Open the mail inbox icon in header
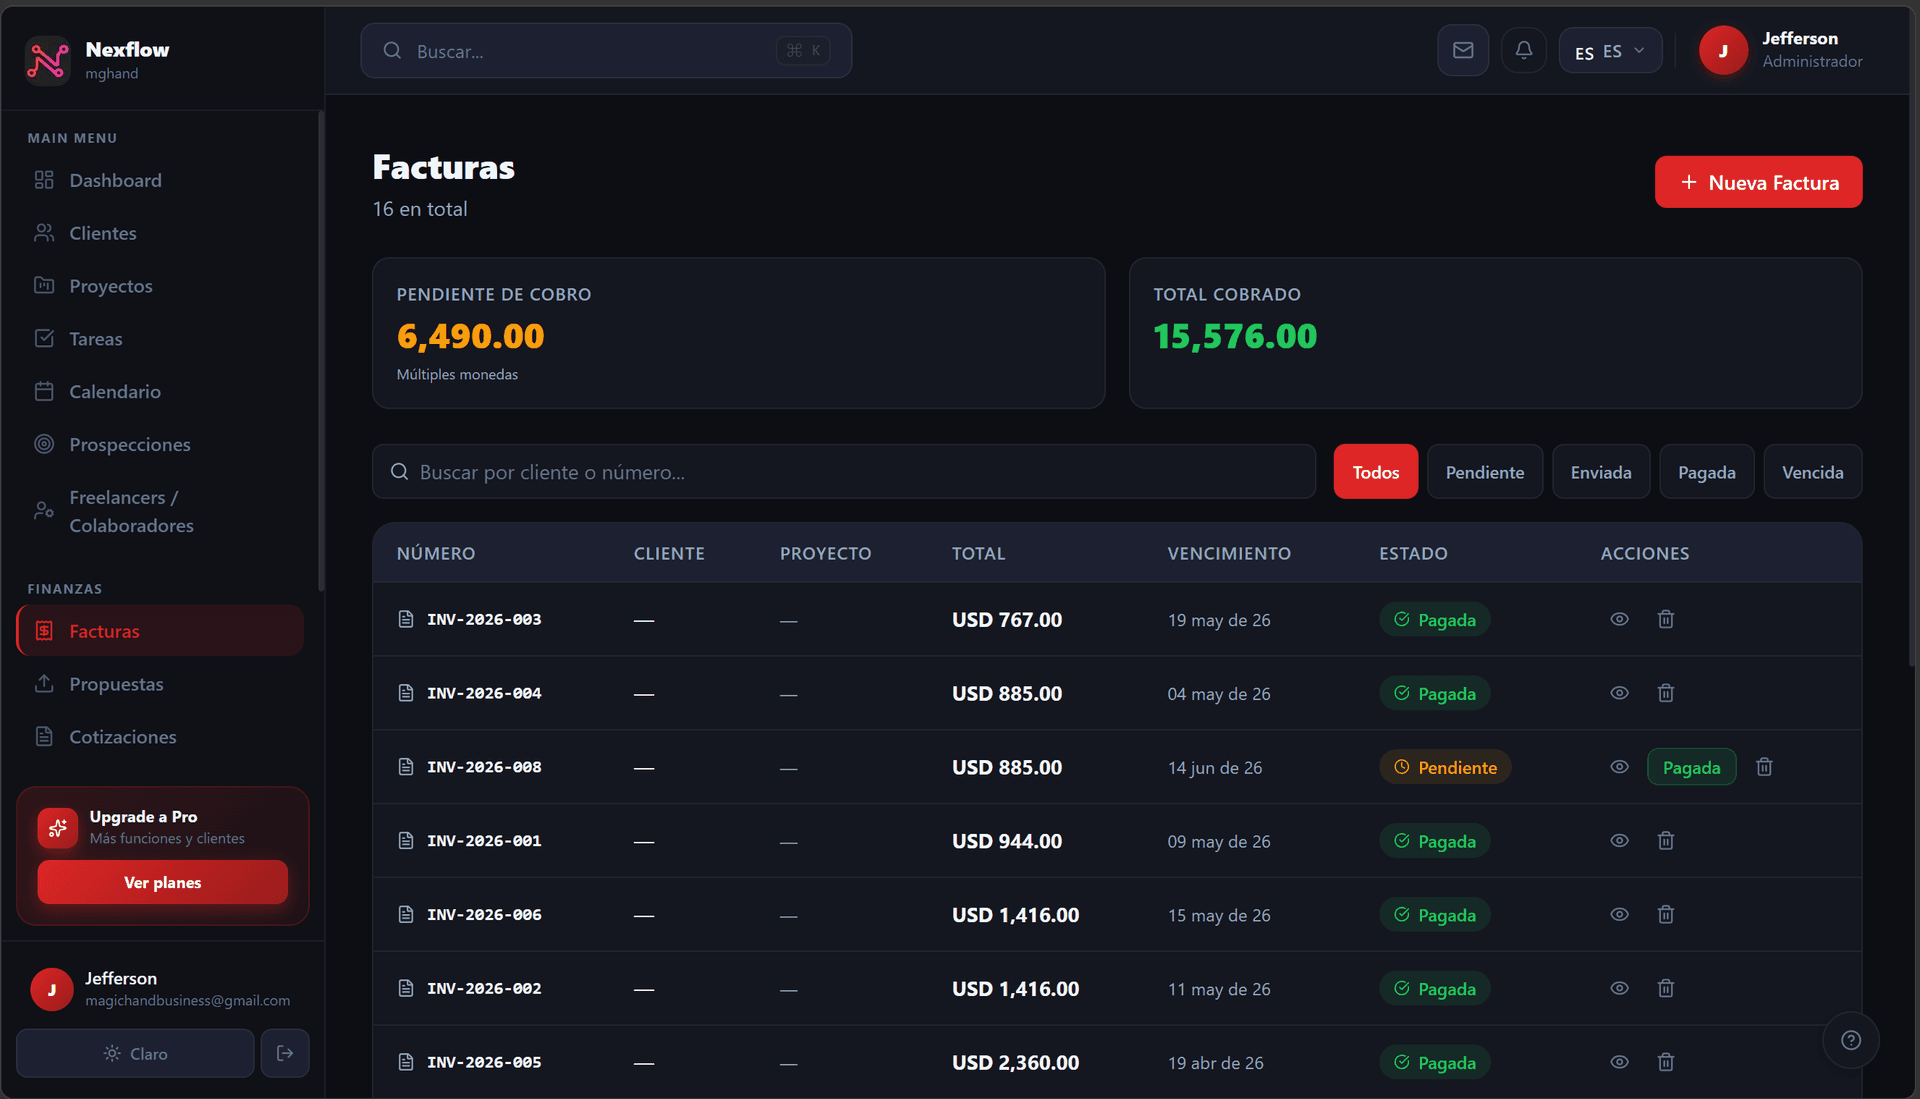The image size is (1920, 1099). point(1463,50)
